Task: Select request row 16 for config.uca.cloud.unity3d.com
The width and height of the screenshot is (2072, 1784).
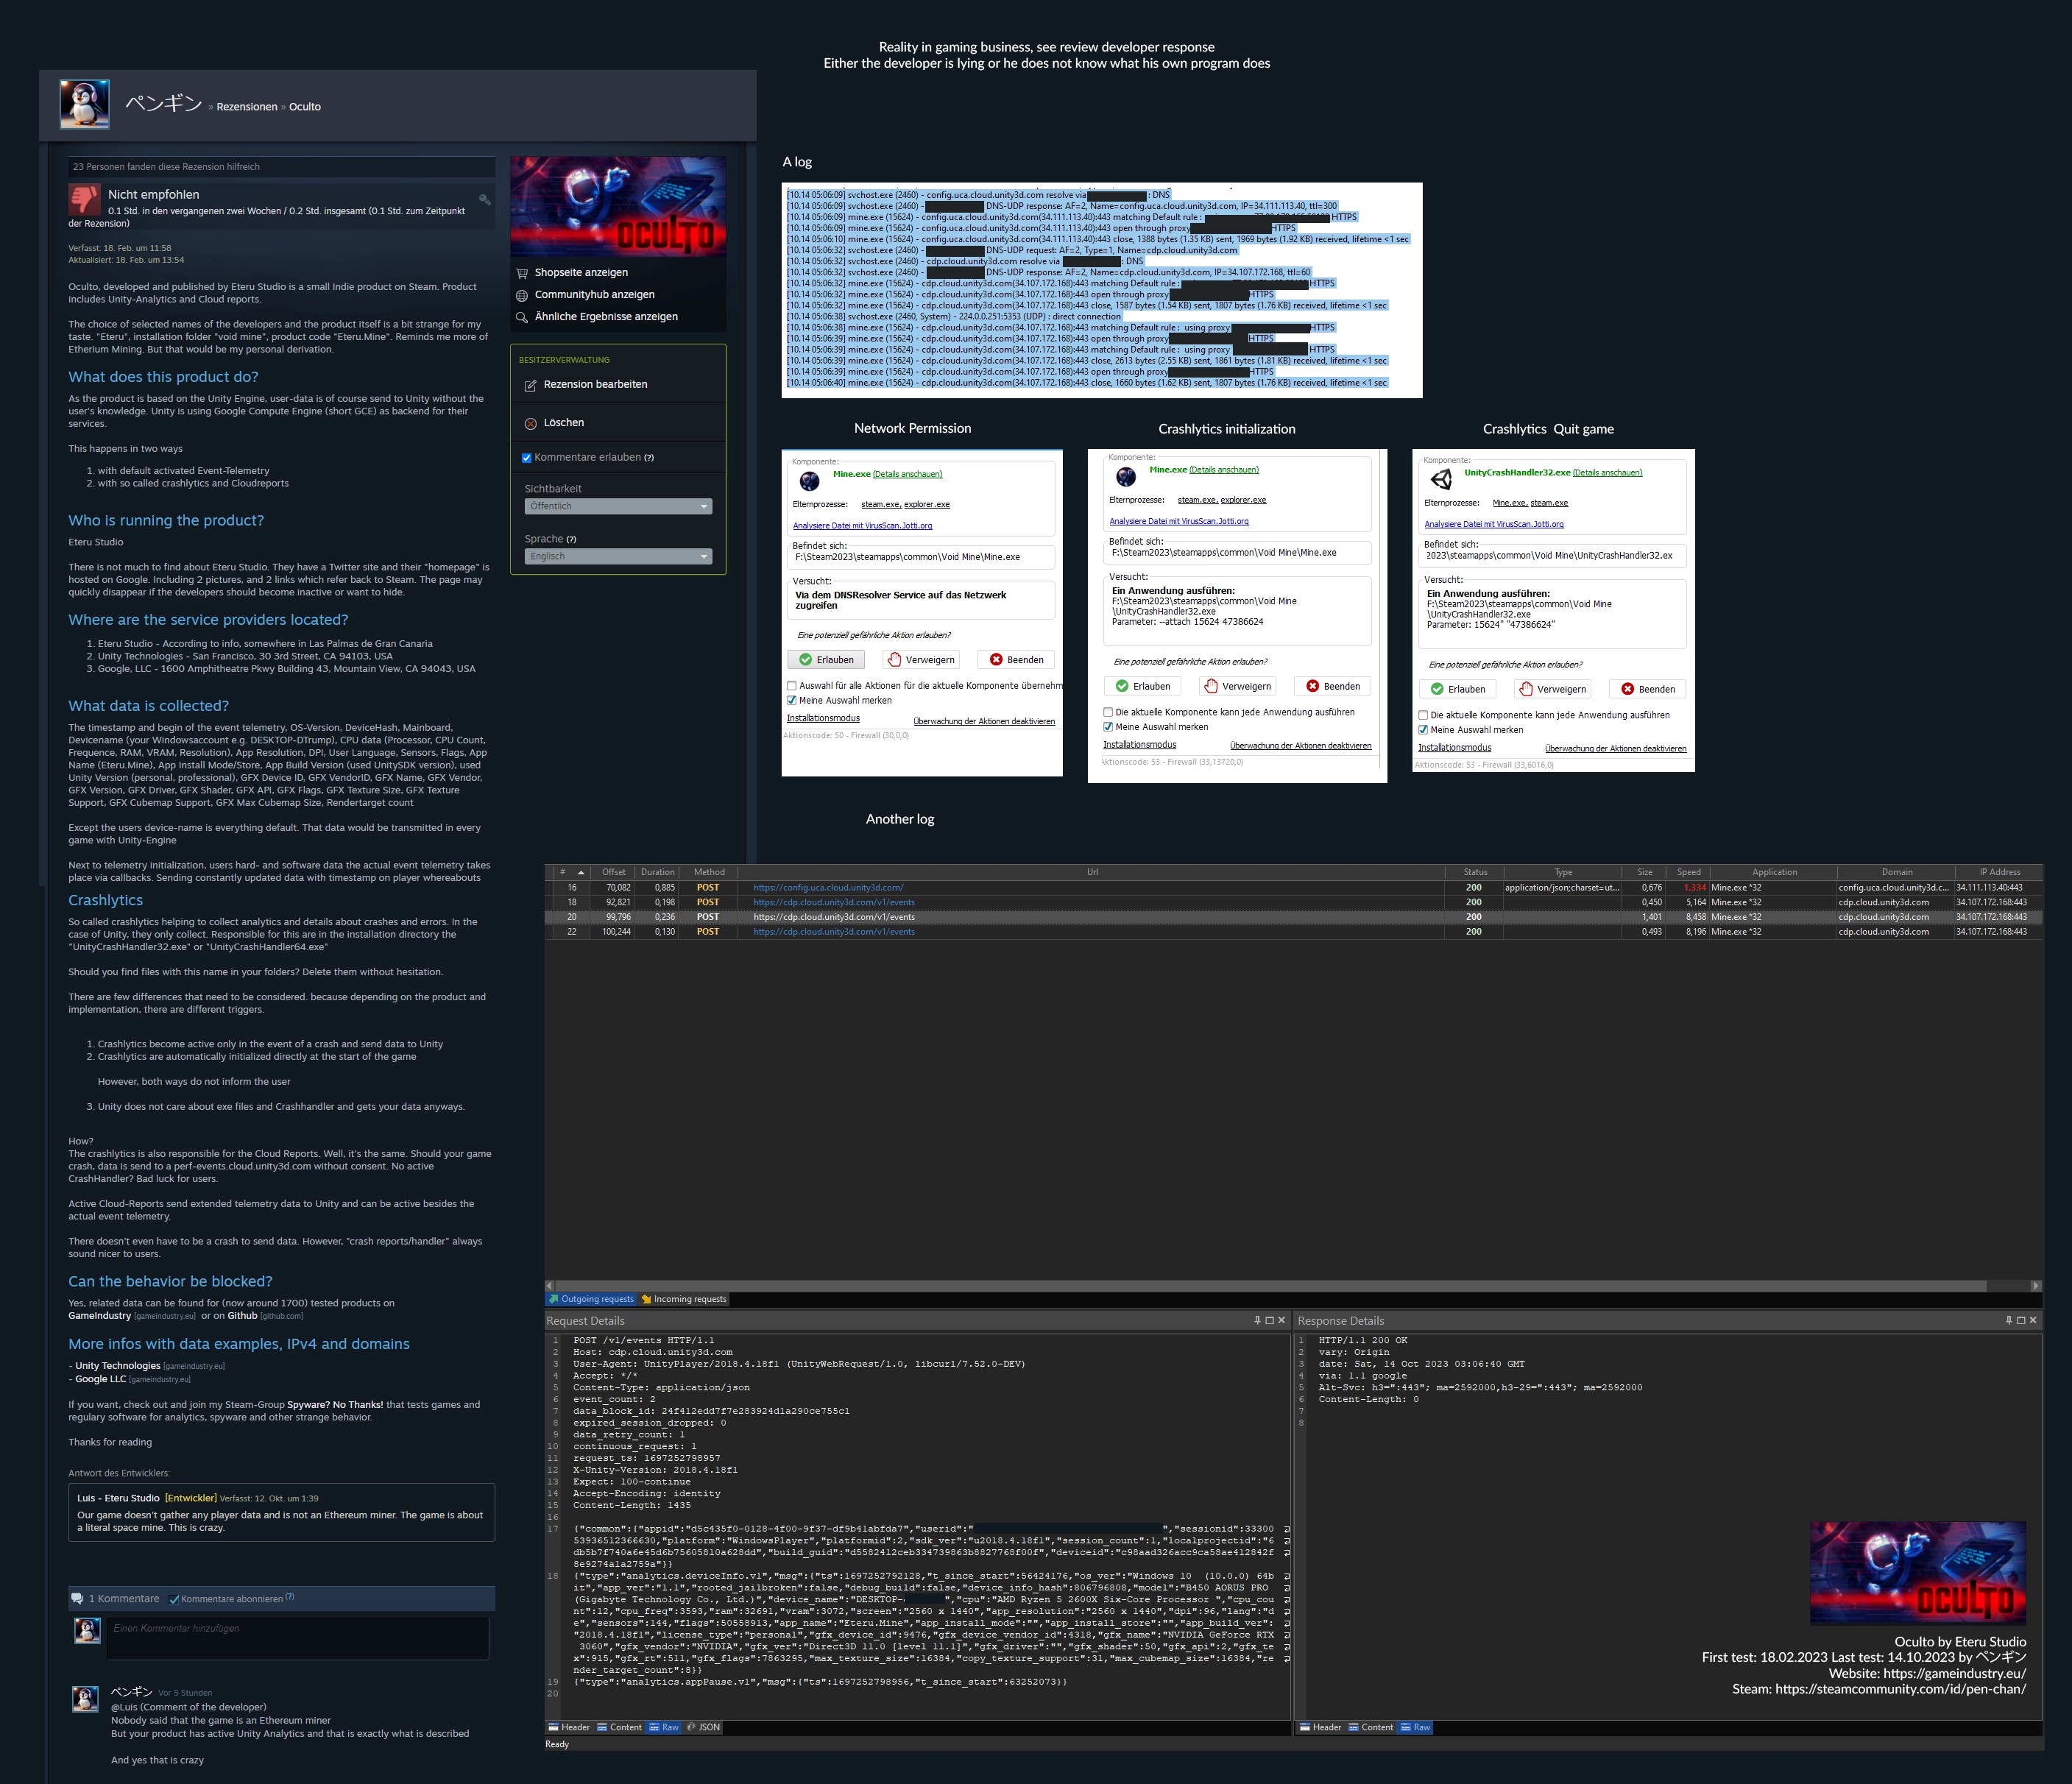Action: pyautogui.click(x=1293, y=888)
